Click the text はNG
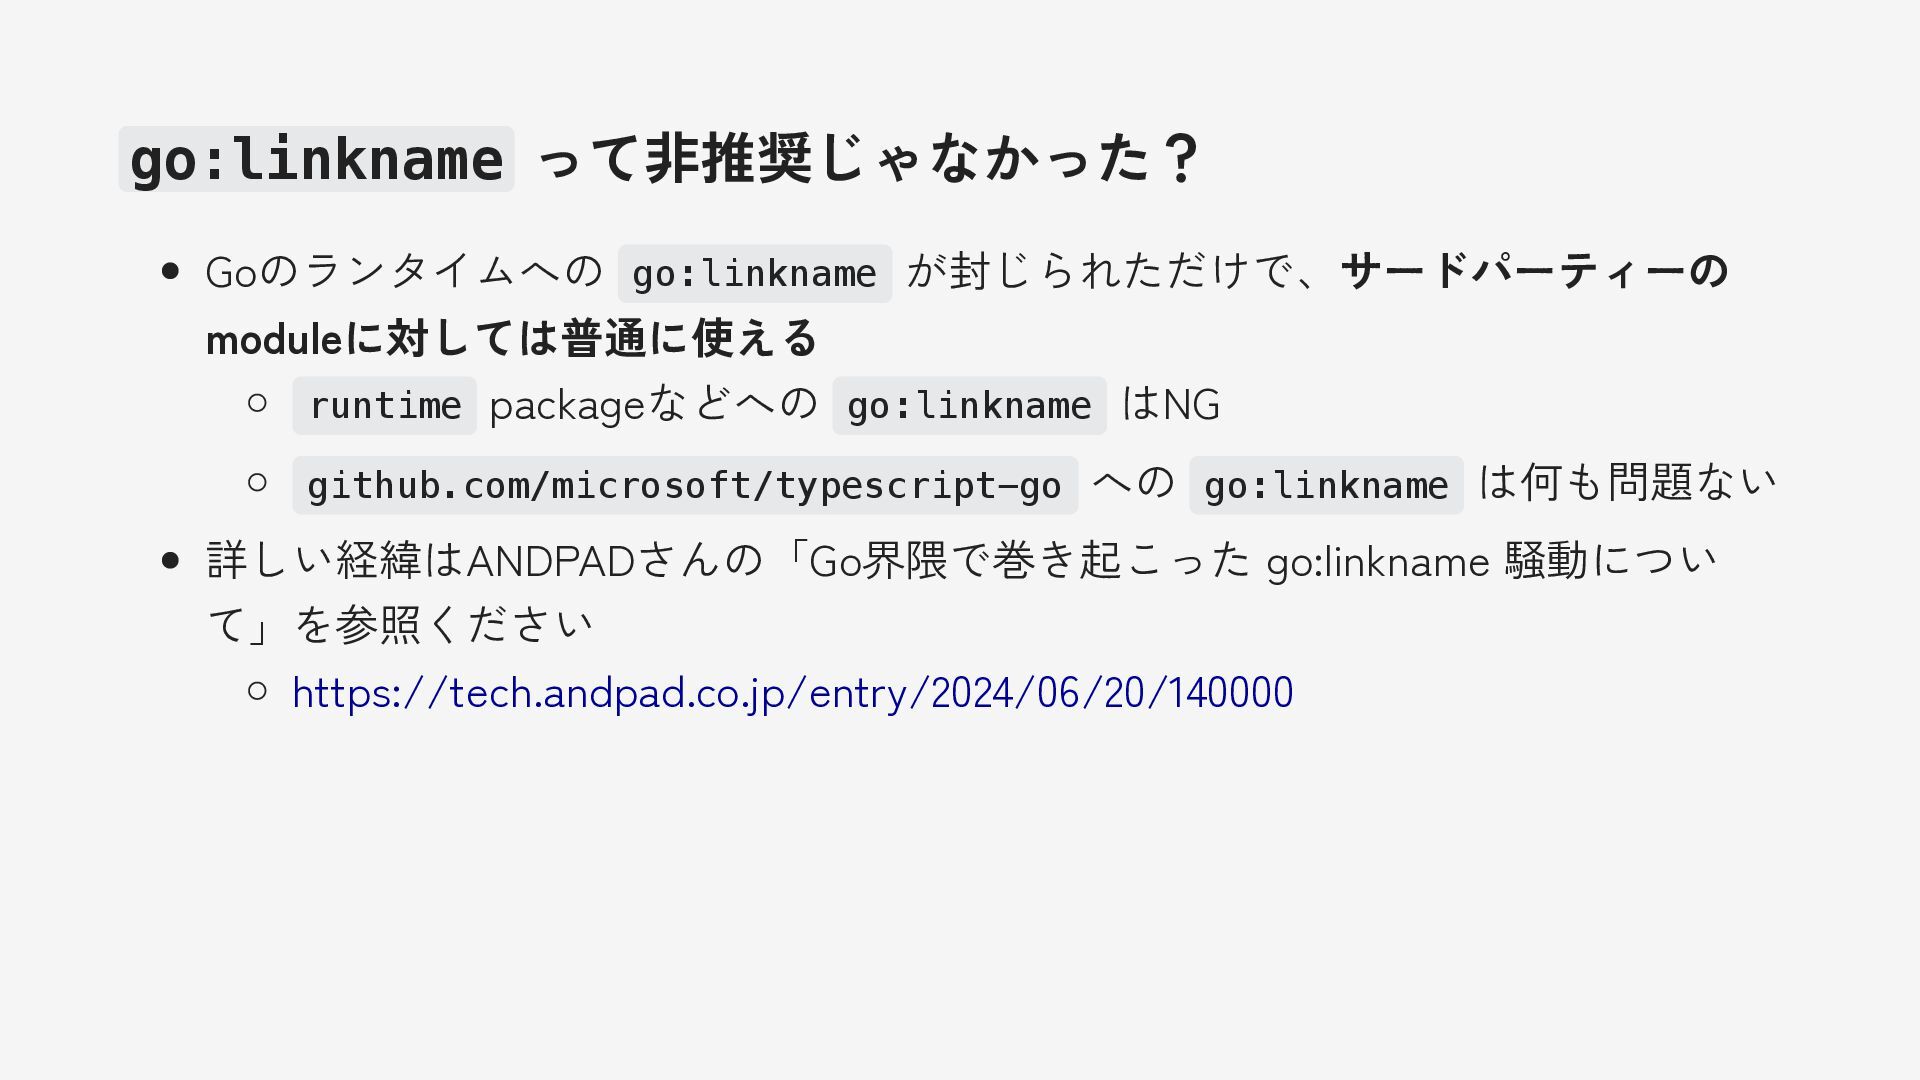This screenshot has height=1080, width=1920. [1170, 405]
